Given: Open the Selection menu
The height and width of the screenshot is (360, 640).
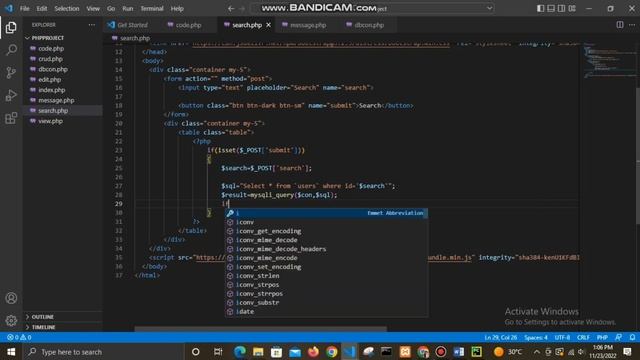Looking at the screenshot, I should [x=67, y=8].
